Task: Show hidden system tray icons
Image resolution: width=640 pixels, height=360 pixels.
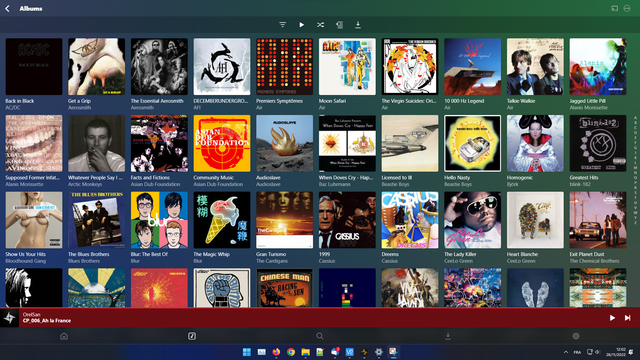Action: pos(566,352)
